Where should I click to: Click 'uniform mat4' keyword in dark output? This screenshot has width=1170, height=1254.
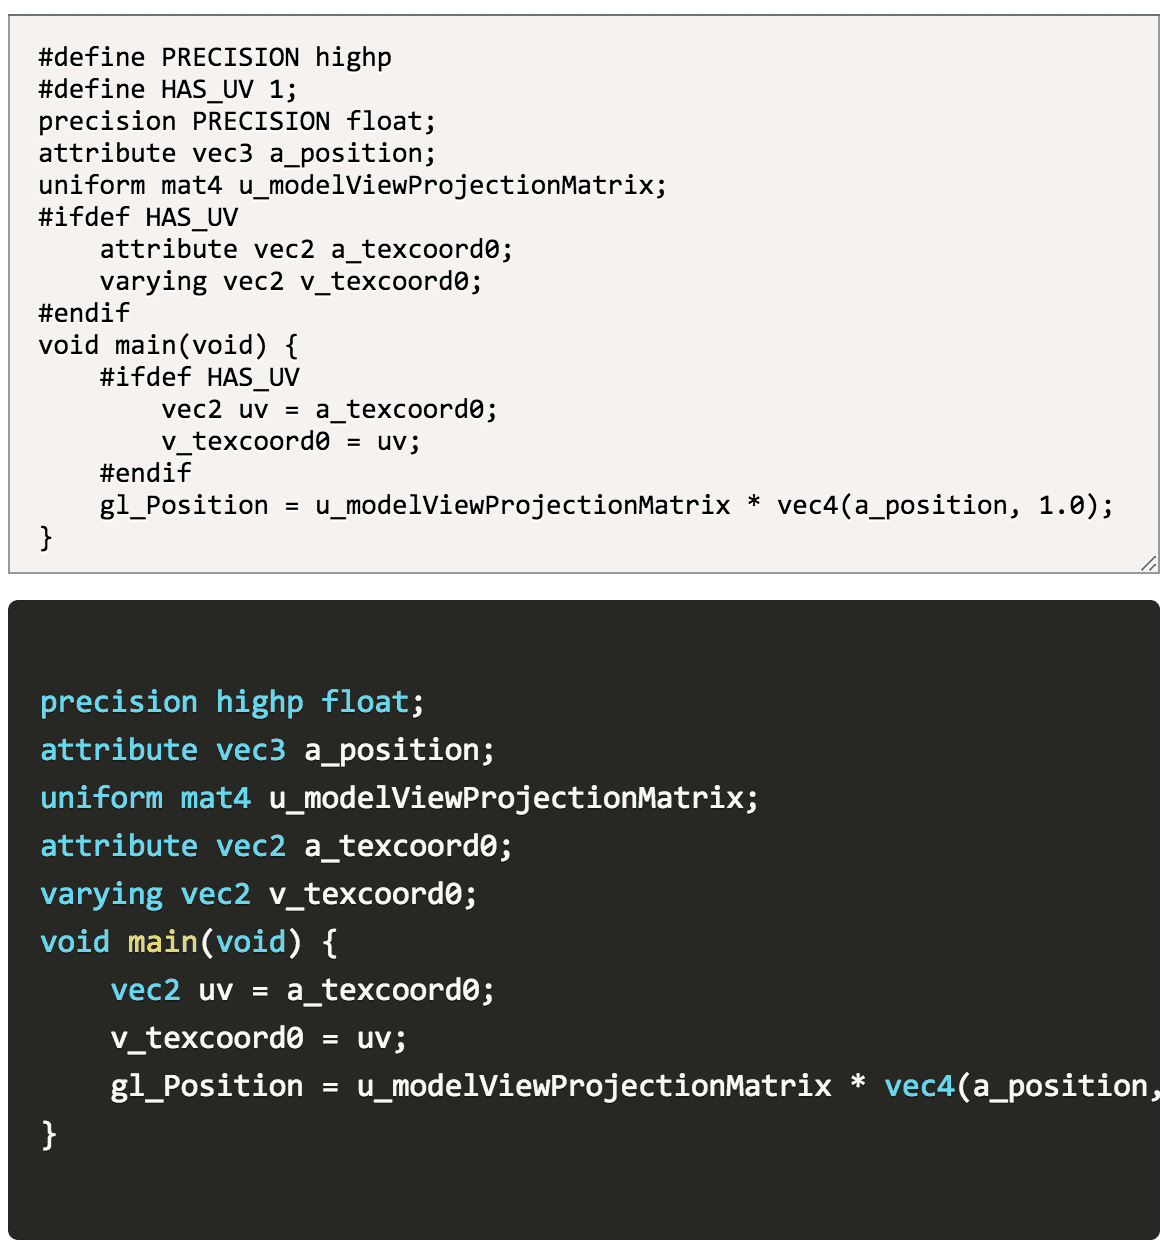click(146, 798)
